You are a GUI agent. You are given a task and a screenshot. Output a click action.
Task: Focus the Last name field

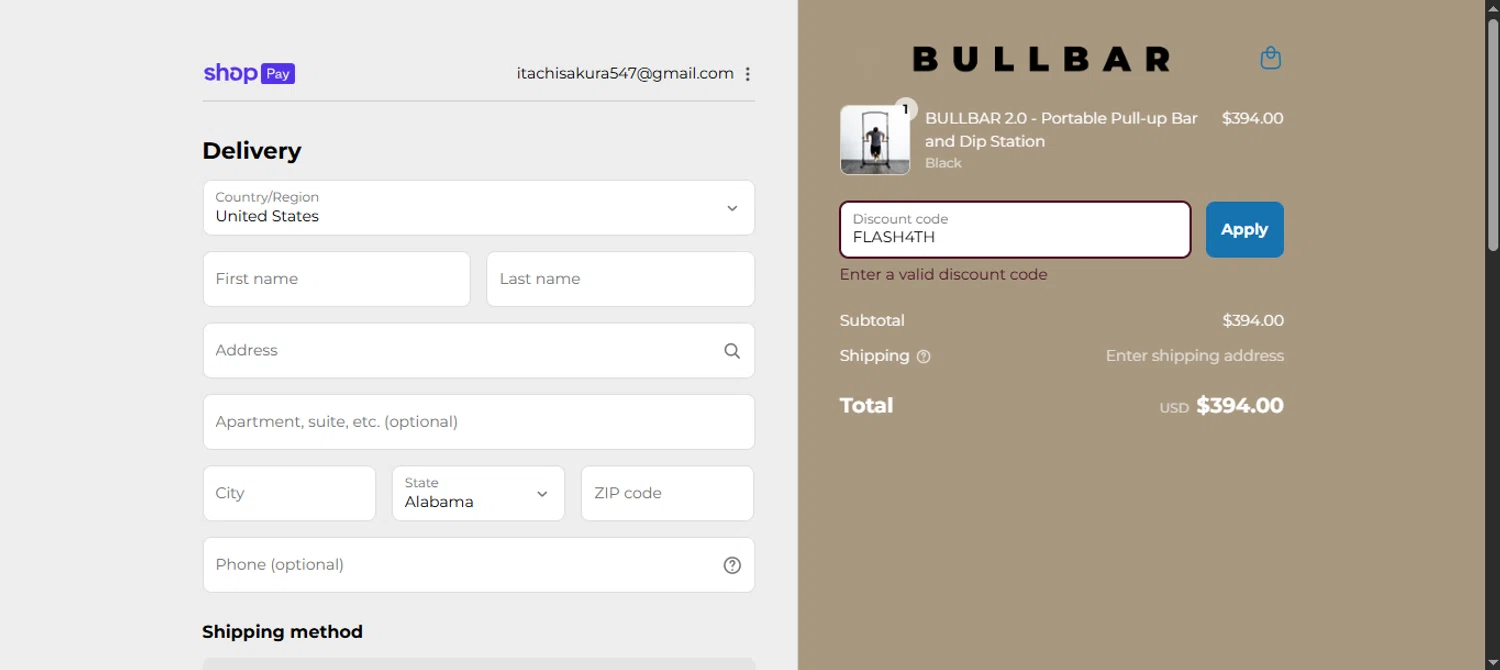pyautogui.click(x=620, y=279)
